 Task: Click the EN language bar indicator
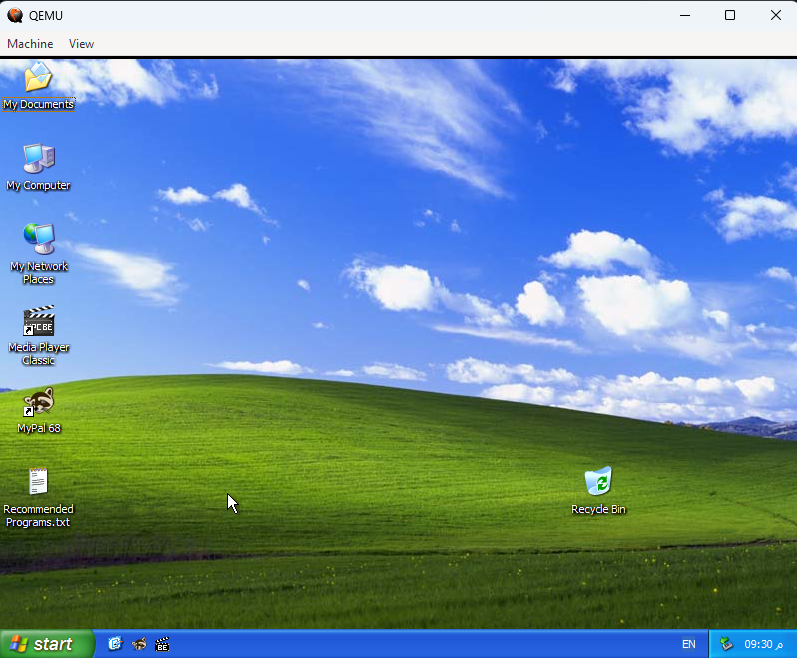(x=689, y=644)
